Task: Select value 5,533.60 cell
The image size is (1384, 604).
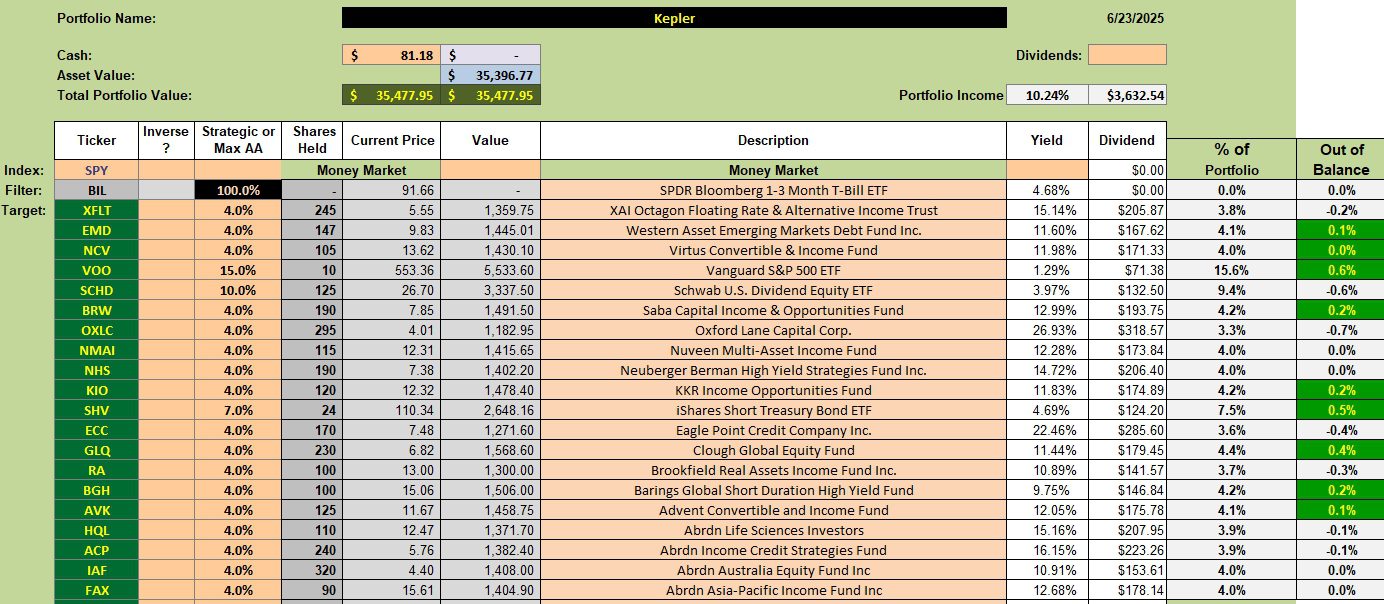Action: [x=490, y=270]
